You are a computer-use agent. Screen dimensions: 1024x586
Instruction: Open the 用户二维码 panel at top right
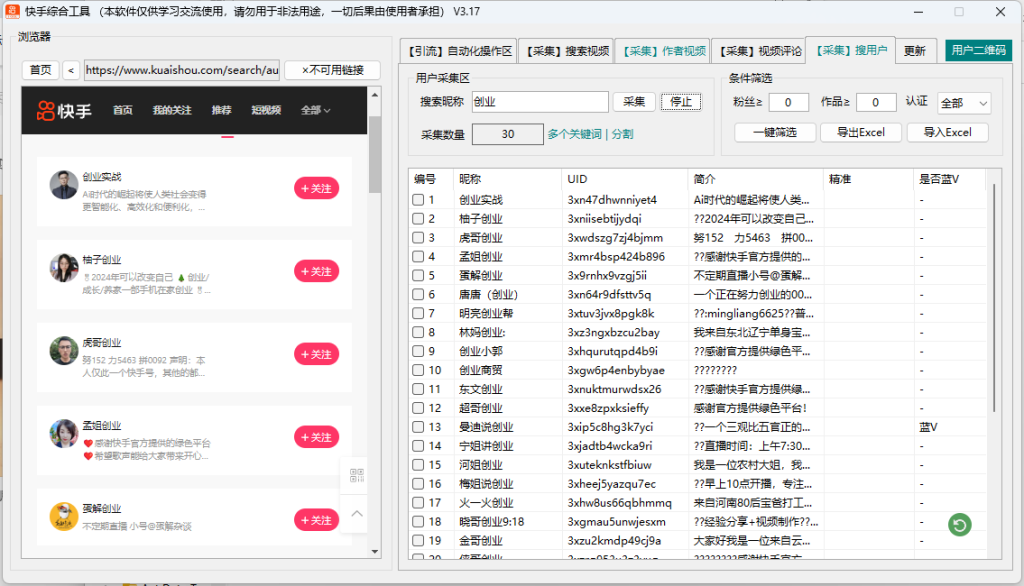(x=977, y=49)
